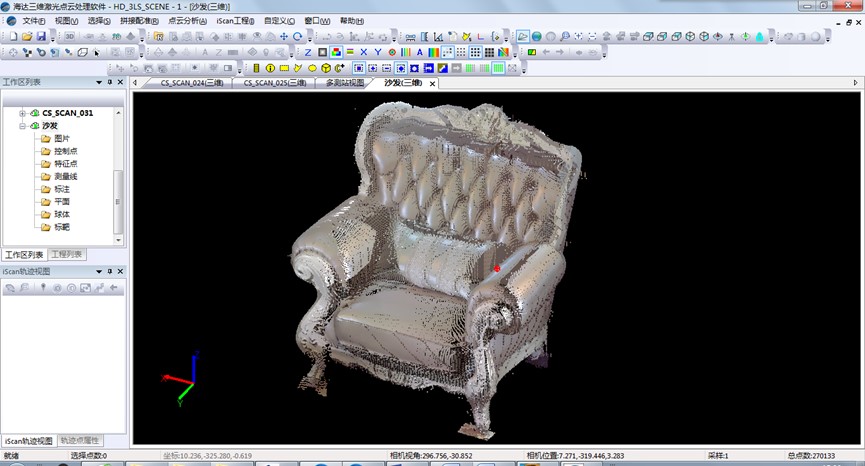Click the rainbow color ramp icon
This screenshot has height=466, width=865.
pos(434,52)
